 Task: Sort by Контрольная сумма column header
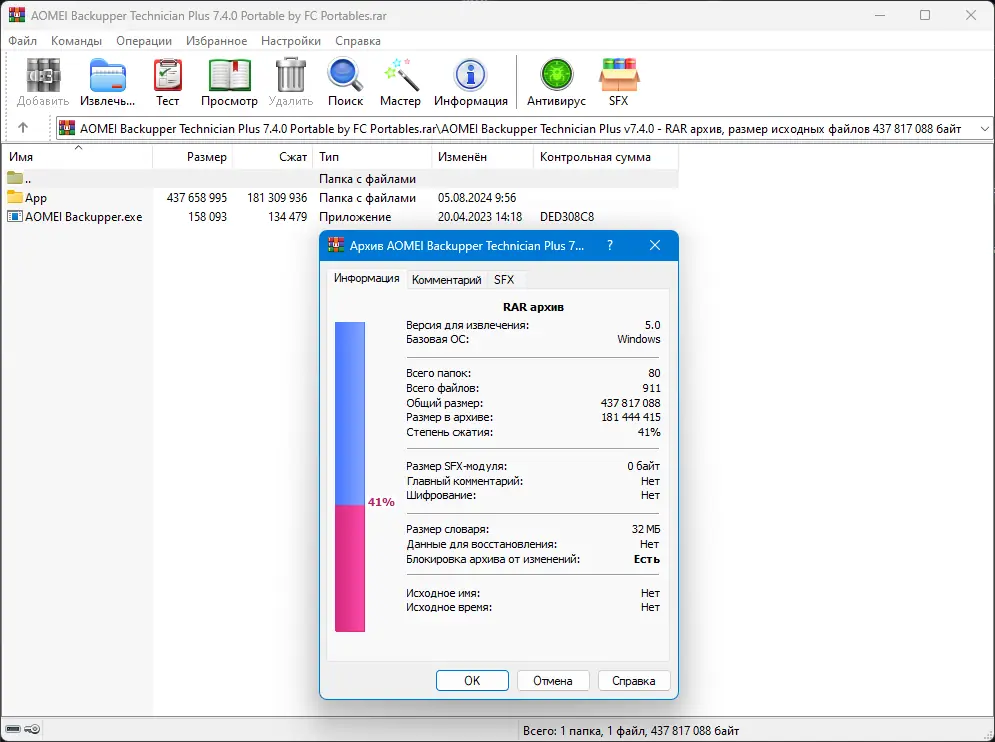click(x=606, y=157)
